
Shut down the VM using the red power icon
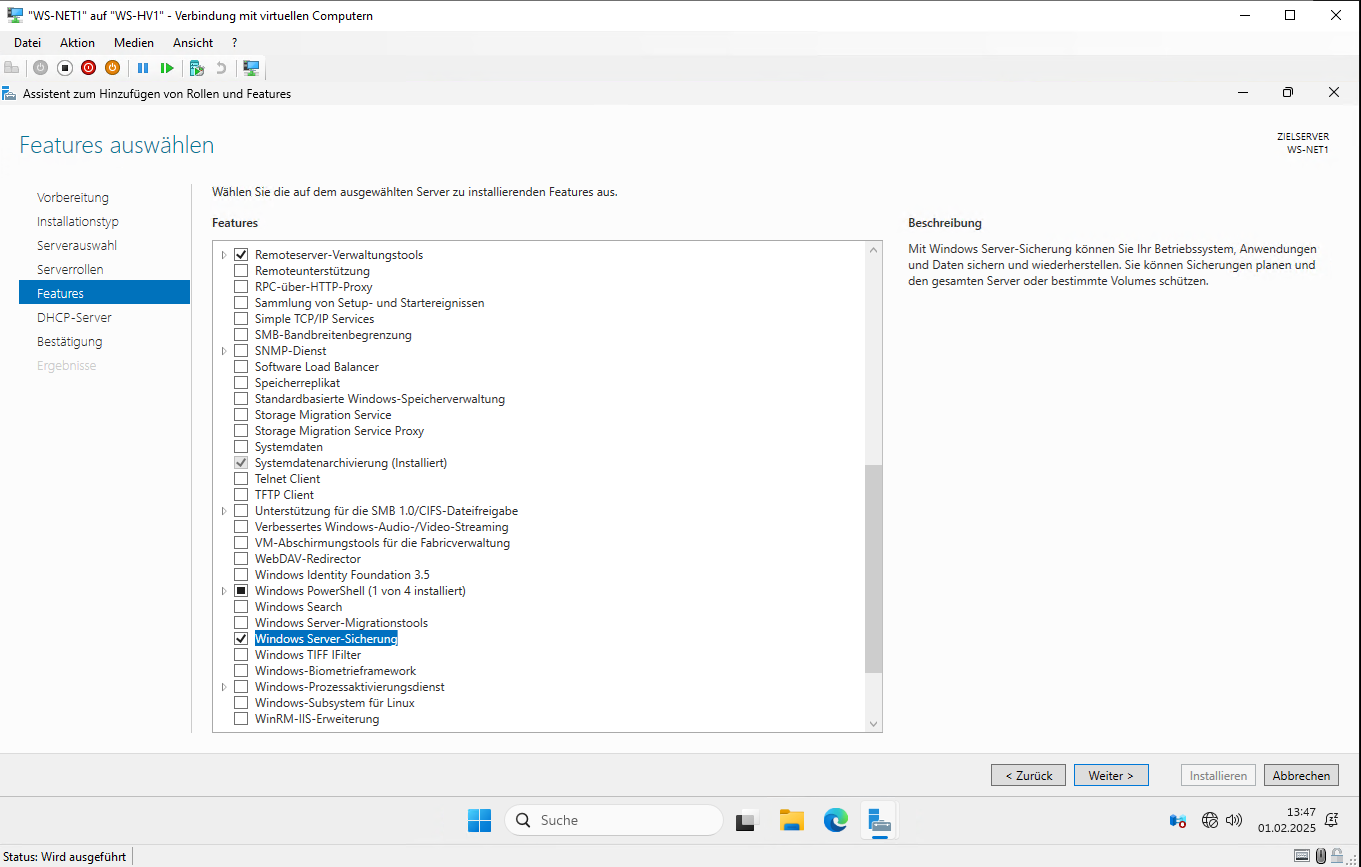(x=88, y=68)
